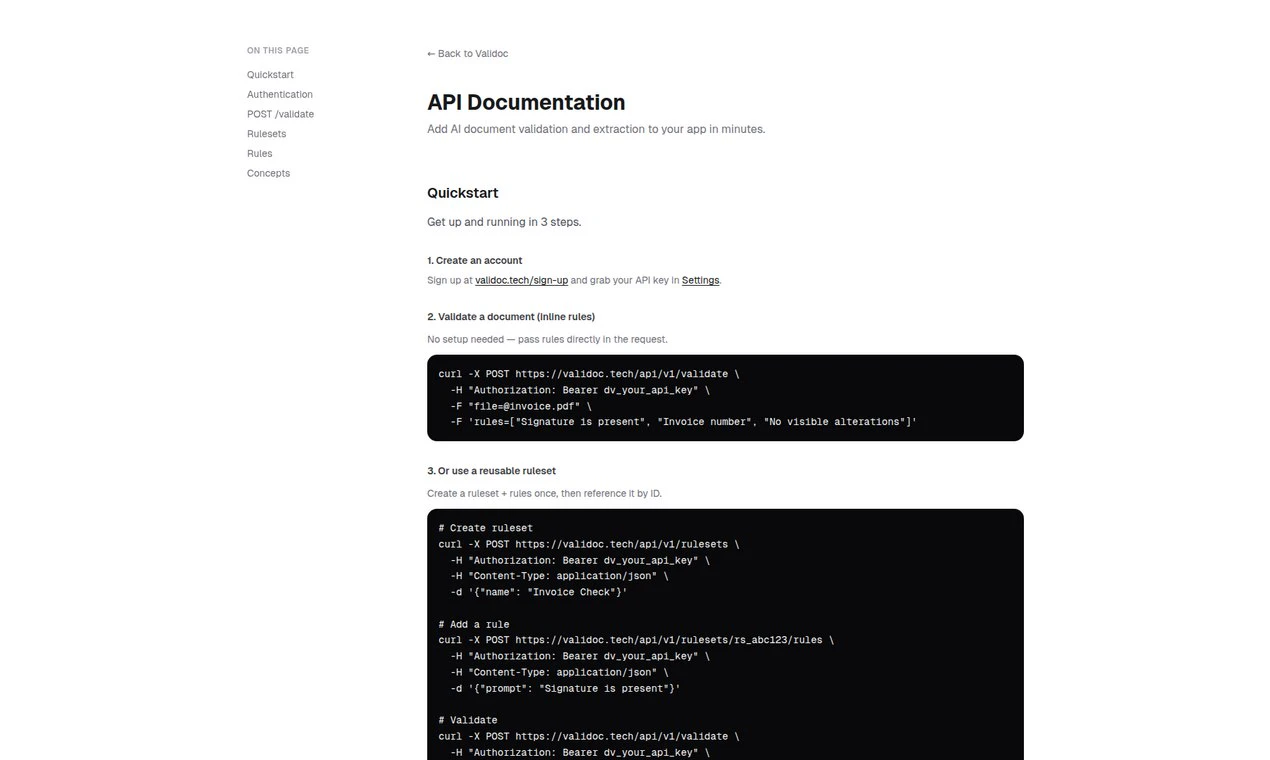The image size is (1270, 760).
Task: Open Settings via the inline link
Action: (700, 280)
